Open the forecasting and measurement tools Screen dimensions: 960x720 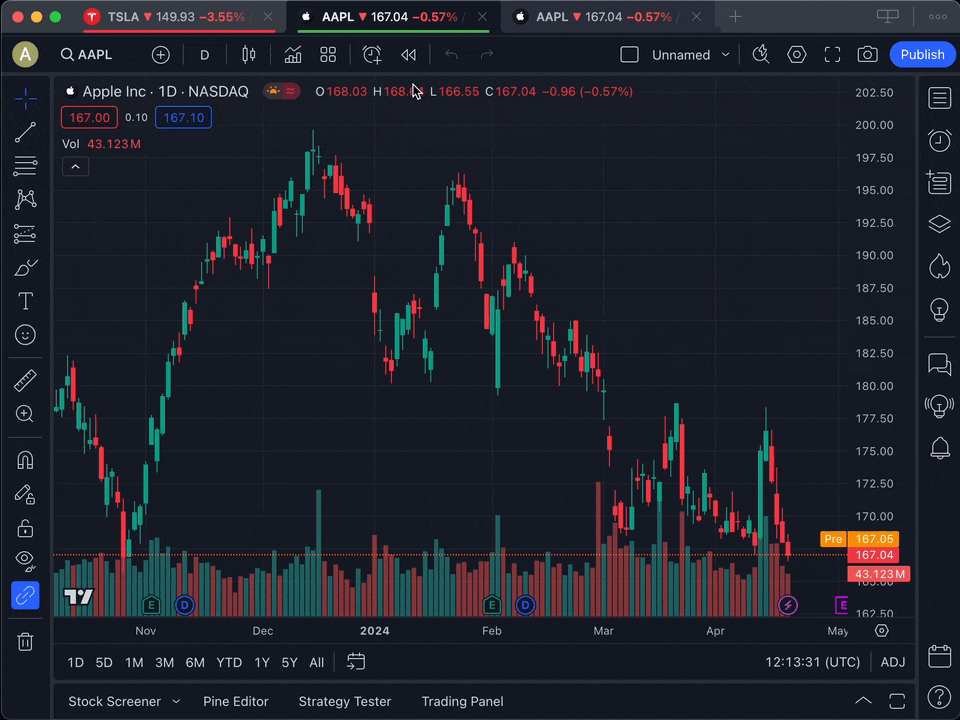[25, 234]
